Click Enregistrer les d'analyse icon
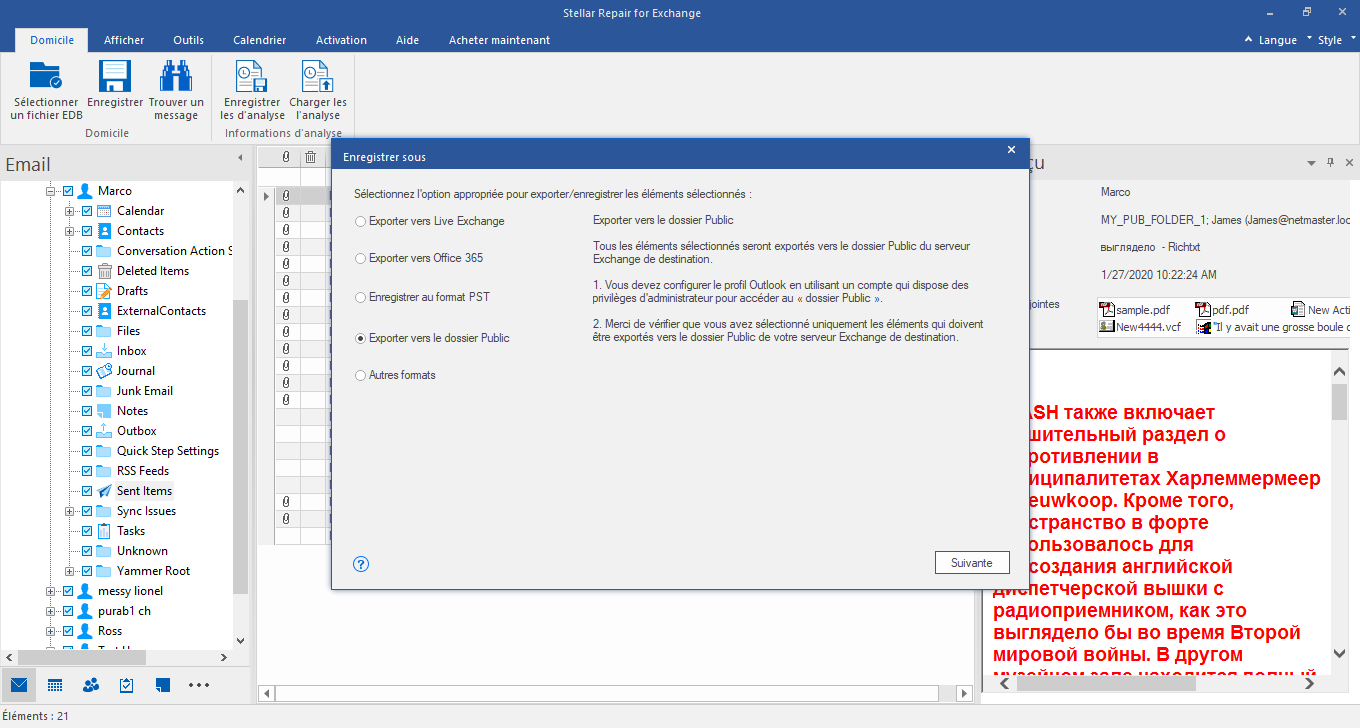Viewport: 1360px width, 728px height. pos(251,78)
